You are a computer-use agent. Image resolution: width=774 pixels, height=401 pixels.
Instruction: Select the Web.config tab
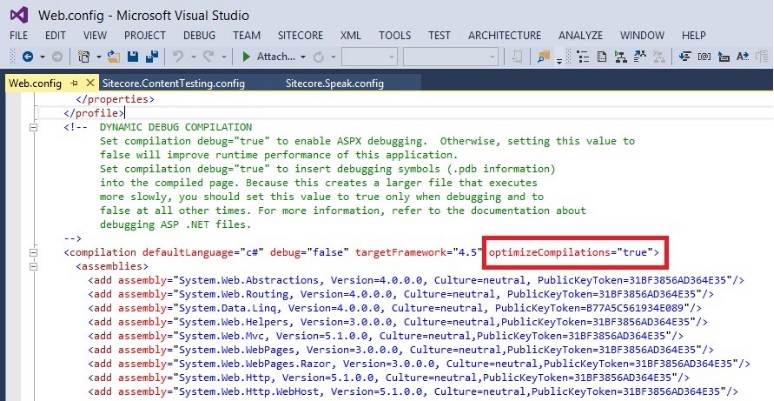tap(36, 83)
